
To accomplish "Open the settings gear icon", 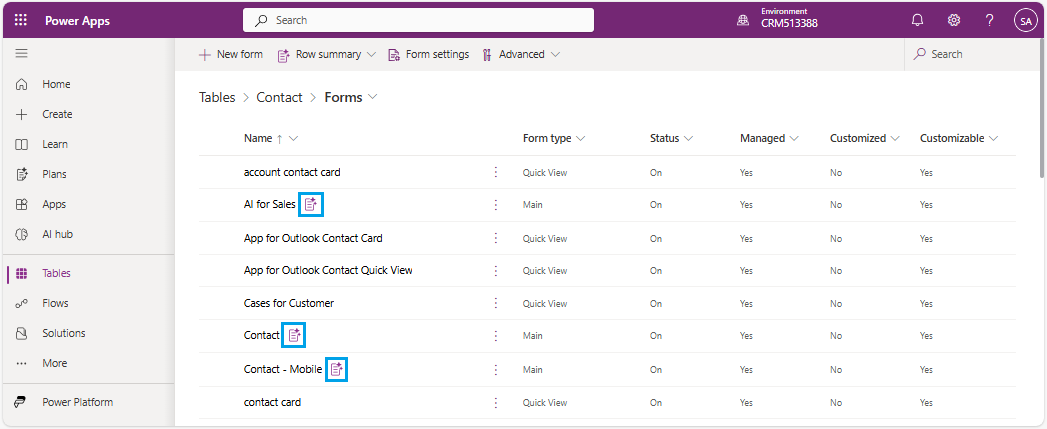I will click(x=954, y=20).
